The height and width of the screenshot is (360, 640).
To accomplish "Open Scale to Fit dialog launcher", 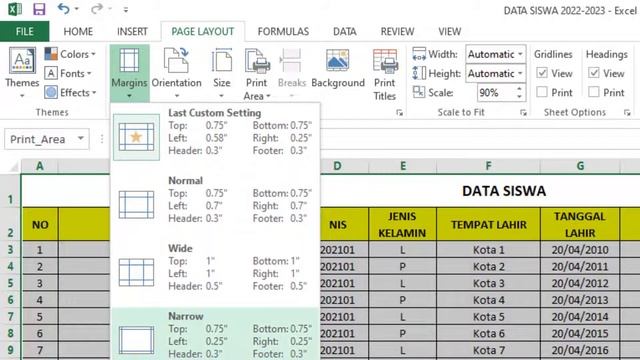I will click(x=523, y=113).
